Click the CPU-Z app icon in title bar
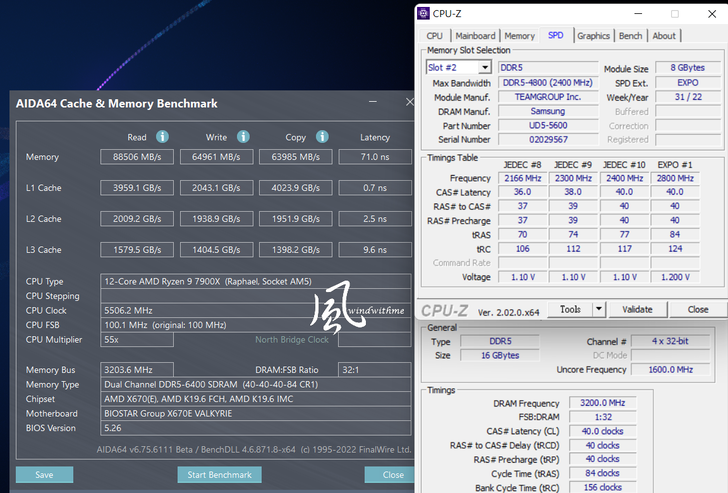Image resolution: width=728 pixels, height=493 pixels. coord(424,14)
